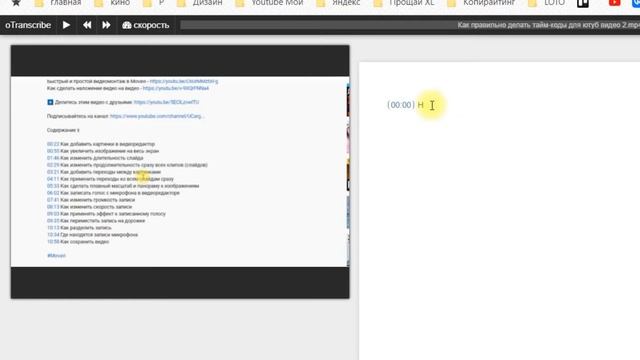
Task: Open the Дизайн bookmarks folder
Action: coord(200,3)
